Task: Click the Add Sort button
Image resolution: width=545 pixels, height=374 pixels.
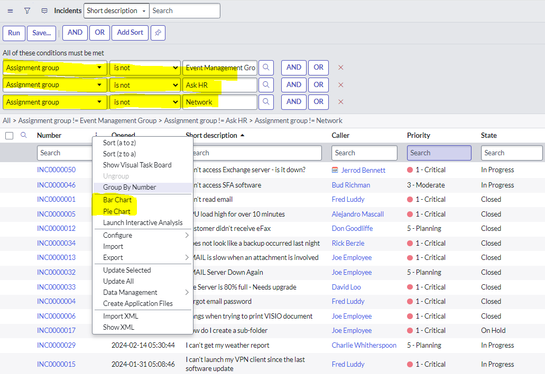Action: tap(130, 33)
